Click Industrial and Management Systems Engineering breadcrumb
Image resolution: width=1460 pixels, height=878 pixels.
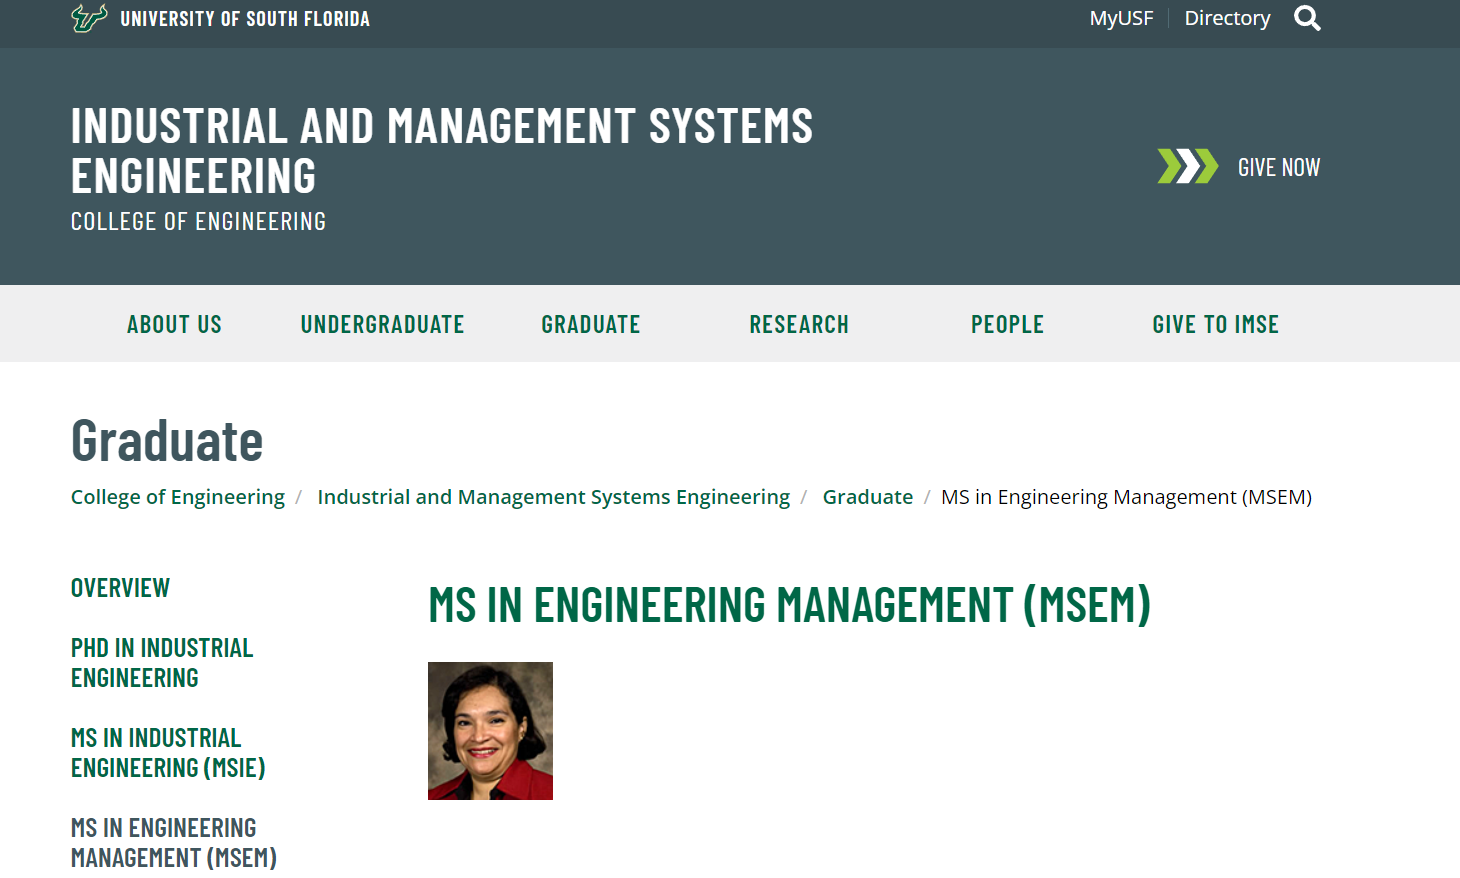coord(553,497)
